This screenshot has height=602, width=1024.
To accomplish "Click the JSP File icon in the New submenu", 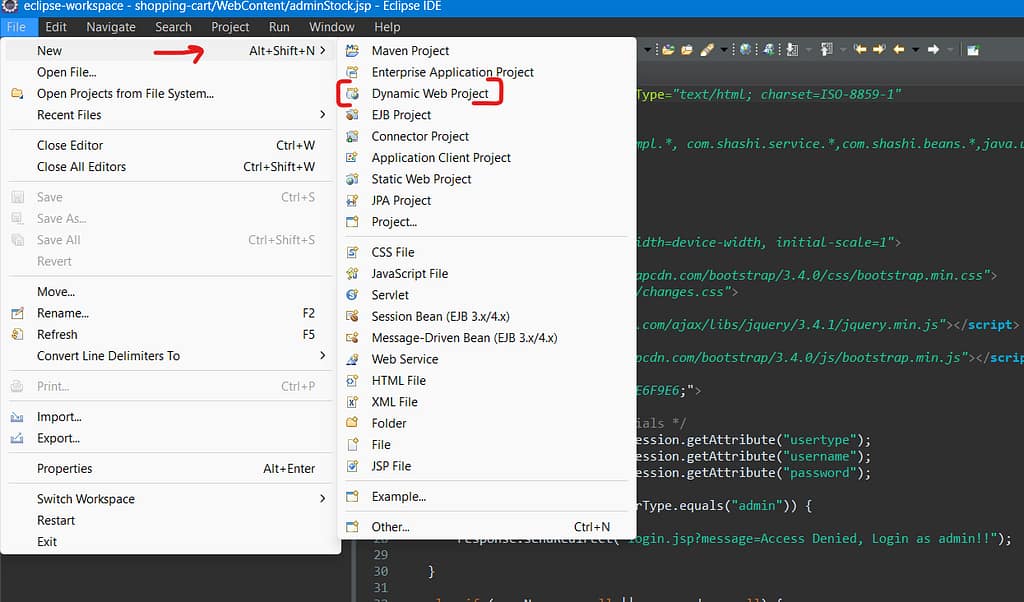I will coord(352,466).
